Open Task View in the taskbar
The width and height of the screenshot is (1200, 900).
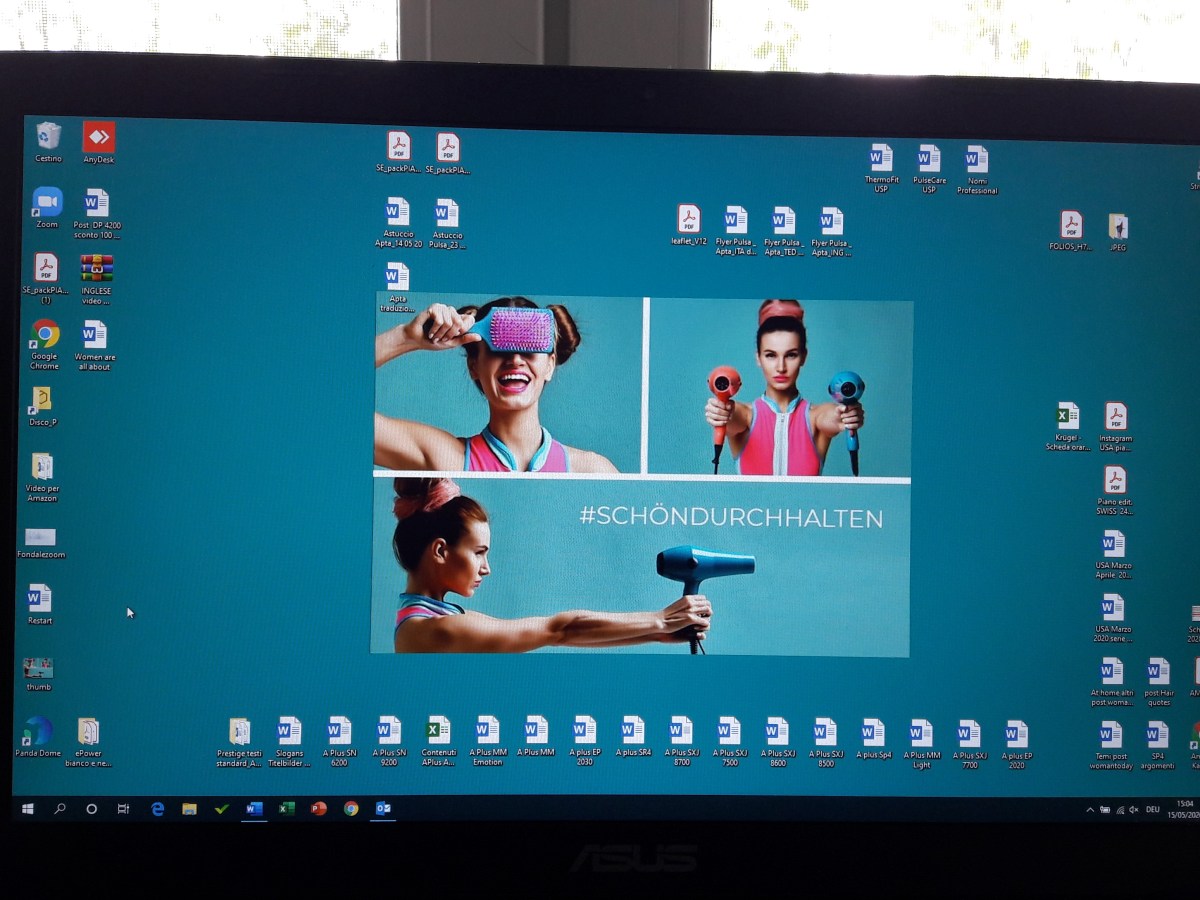tap(123, 808)
